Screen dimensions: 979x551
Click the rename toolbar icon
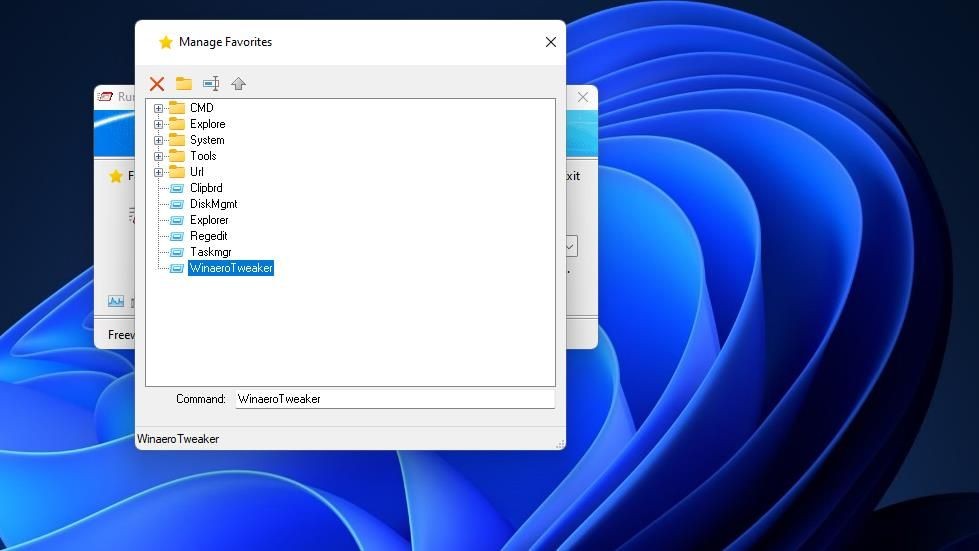pos(211,83)
